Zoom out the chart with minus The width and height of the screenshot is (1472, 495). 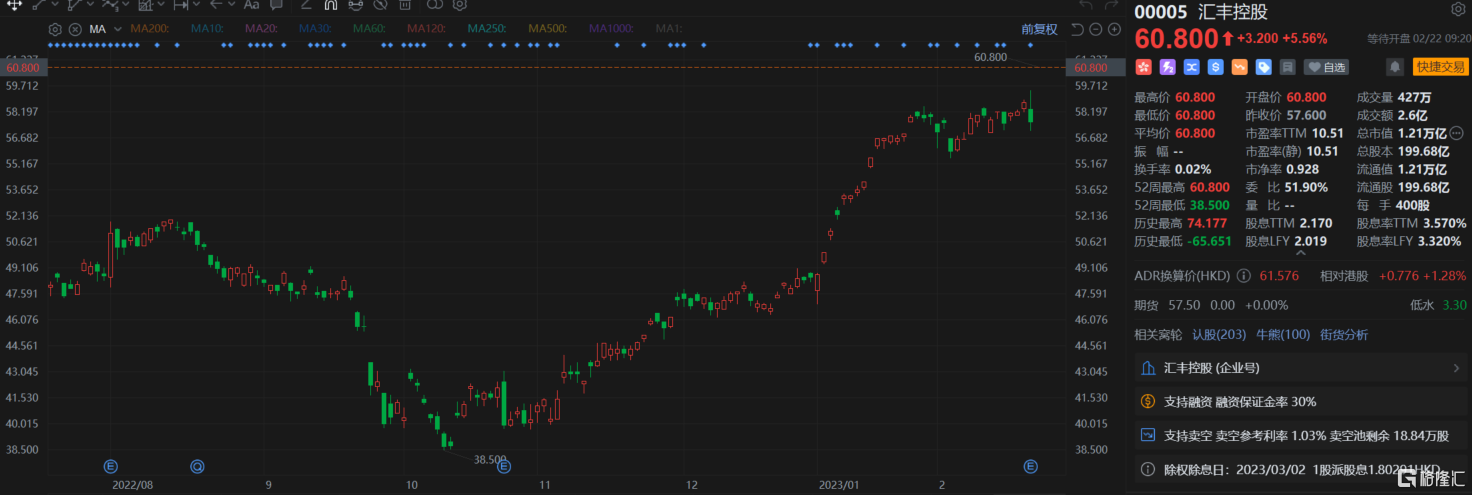1096,29
